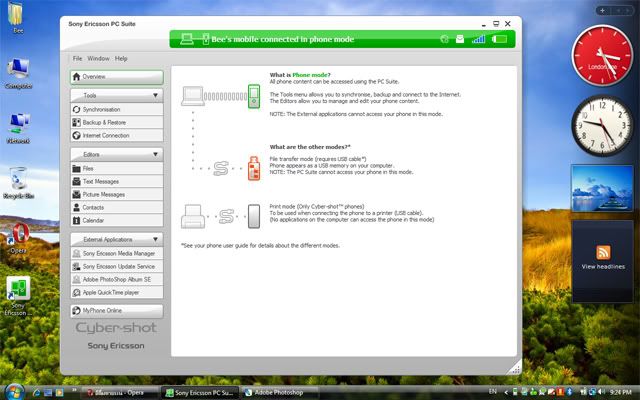Click the grey phone icon in print mode
The height and width of the screenshot is (400, 640).
point(254,216)
